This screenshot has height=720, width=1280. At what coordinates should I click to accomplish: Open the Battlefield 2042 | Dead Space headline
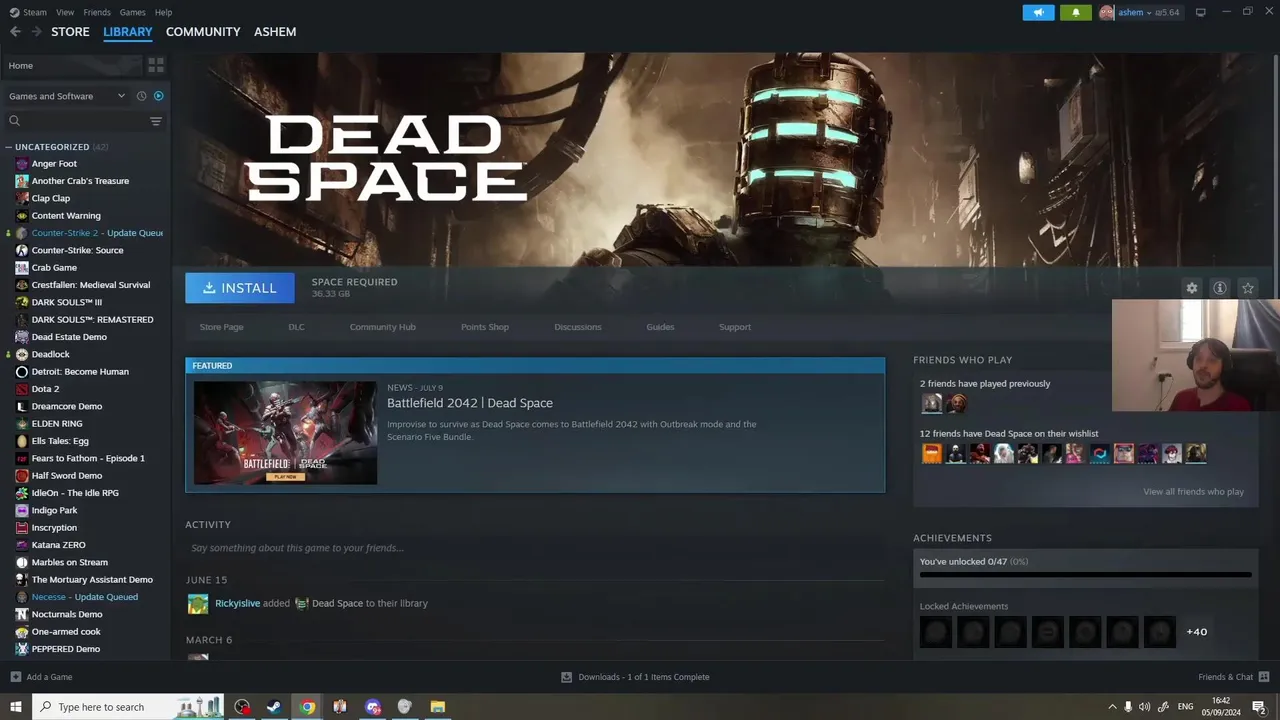(470, 403)
